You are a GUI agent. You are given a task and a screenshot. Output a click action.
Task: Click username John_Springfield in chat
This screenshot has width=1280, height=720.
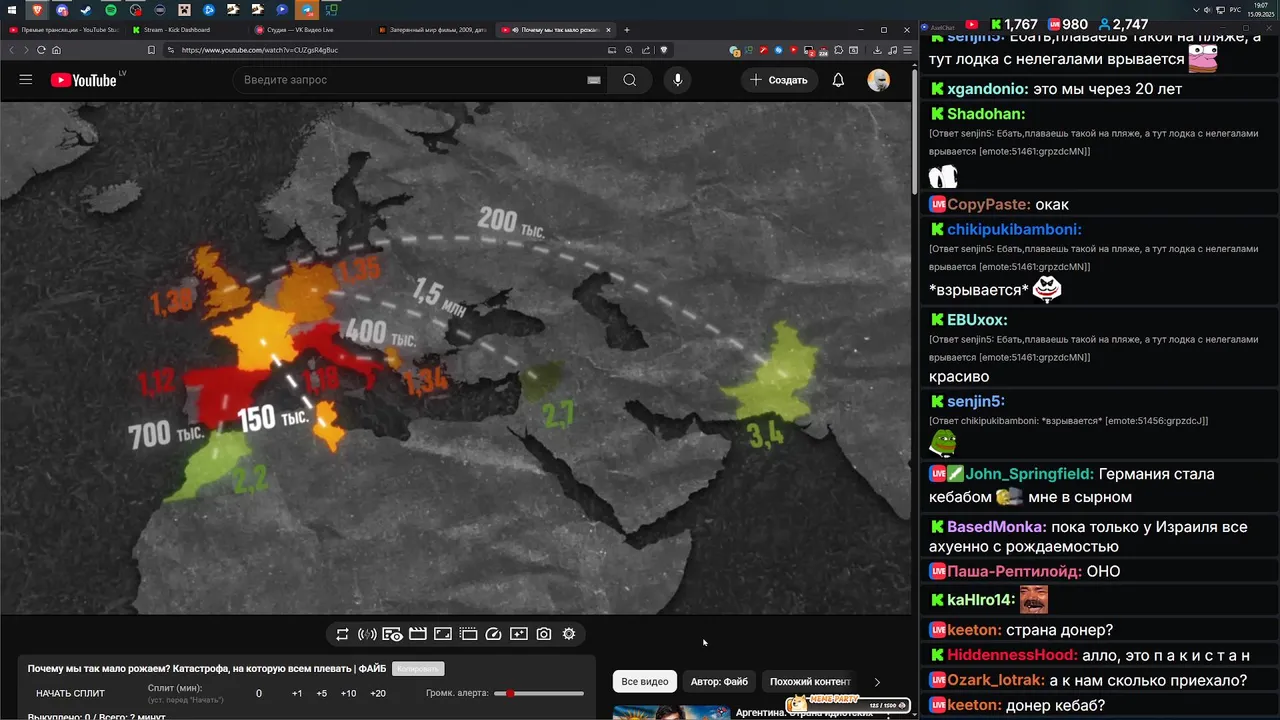coord(1029,474)
